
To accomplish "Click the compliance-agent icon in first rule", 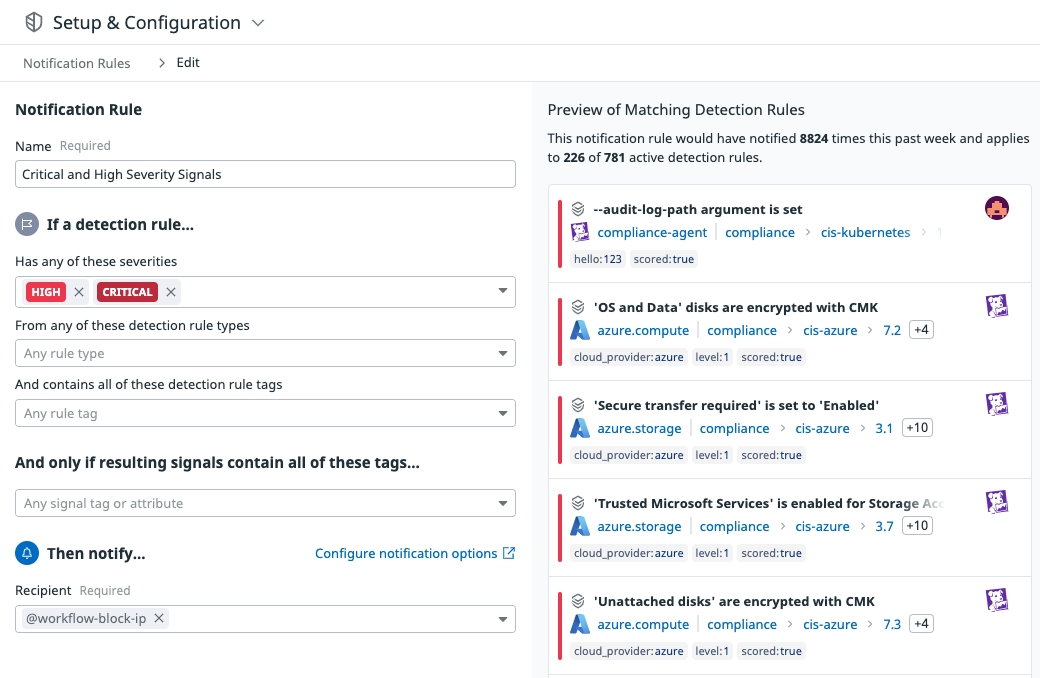I will [x=580, y=232].
